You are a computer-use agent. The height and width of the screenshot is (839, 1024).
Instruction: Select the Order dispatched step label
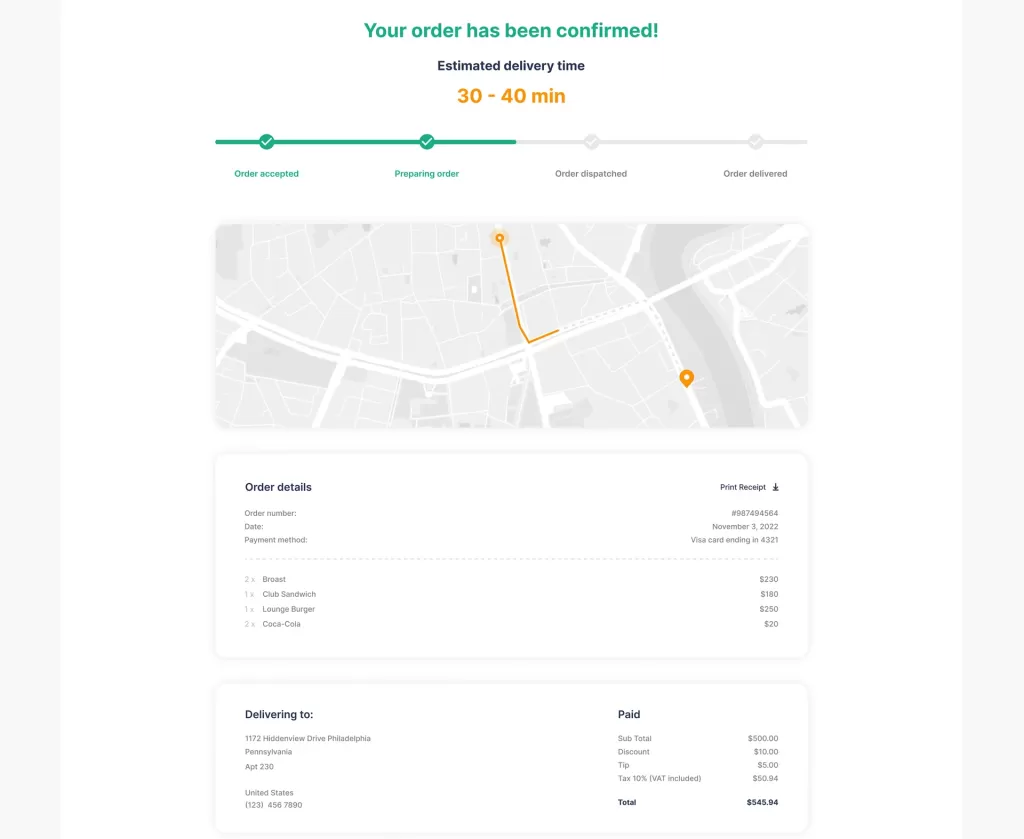tap(591, 174)
